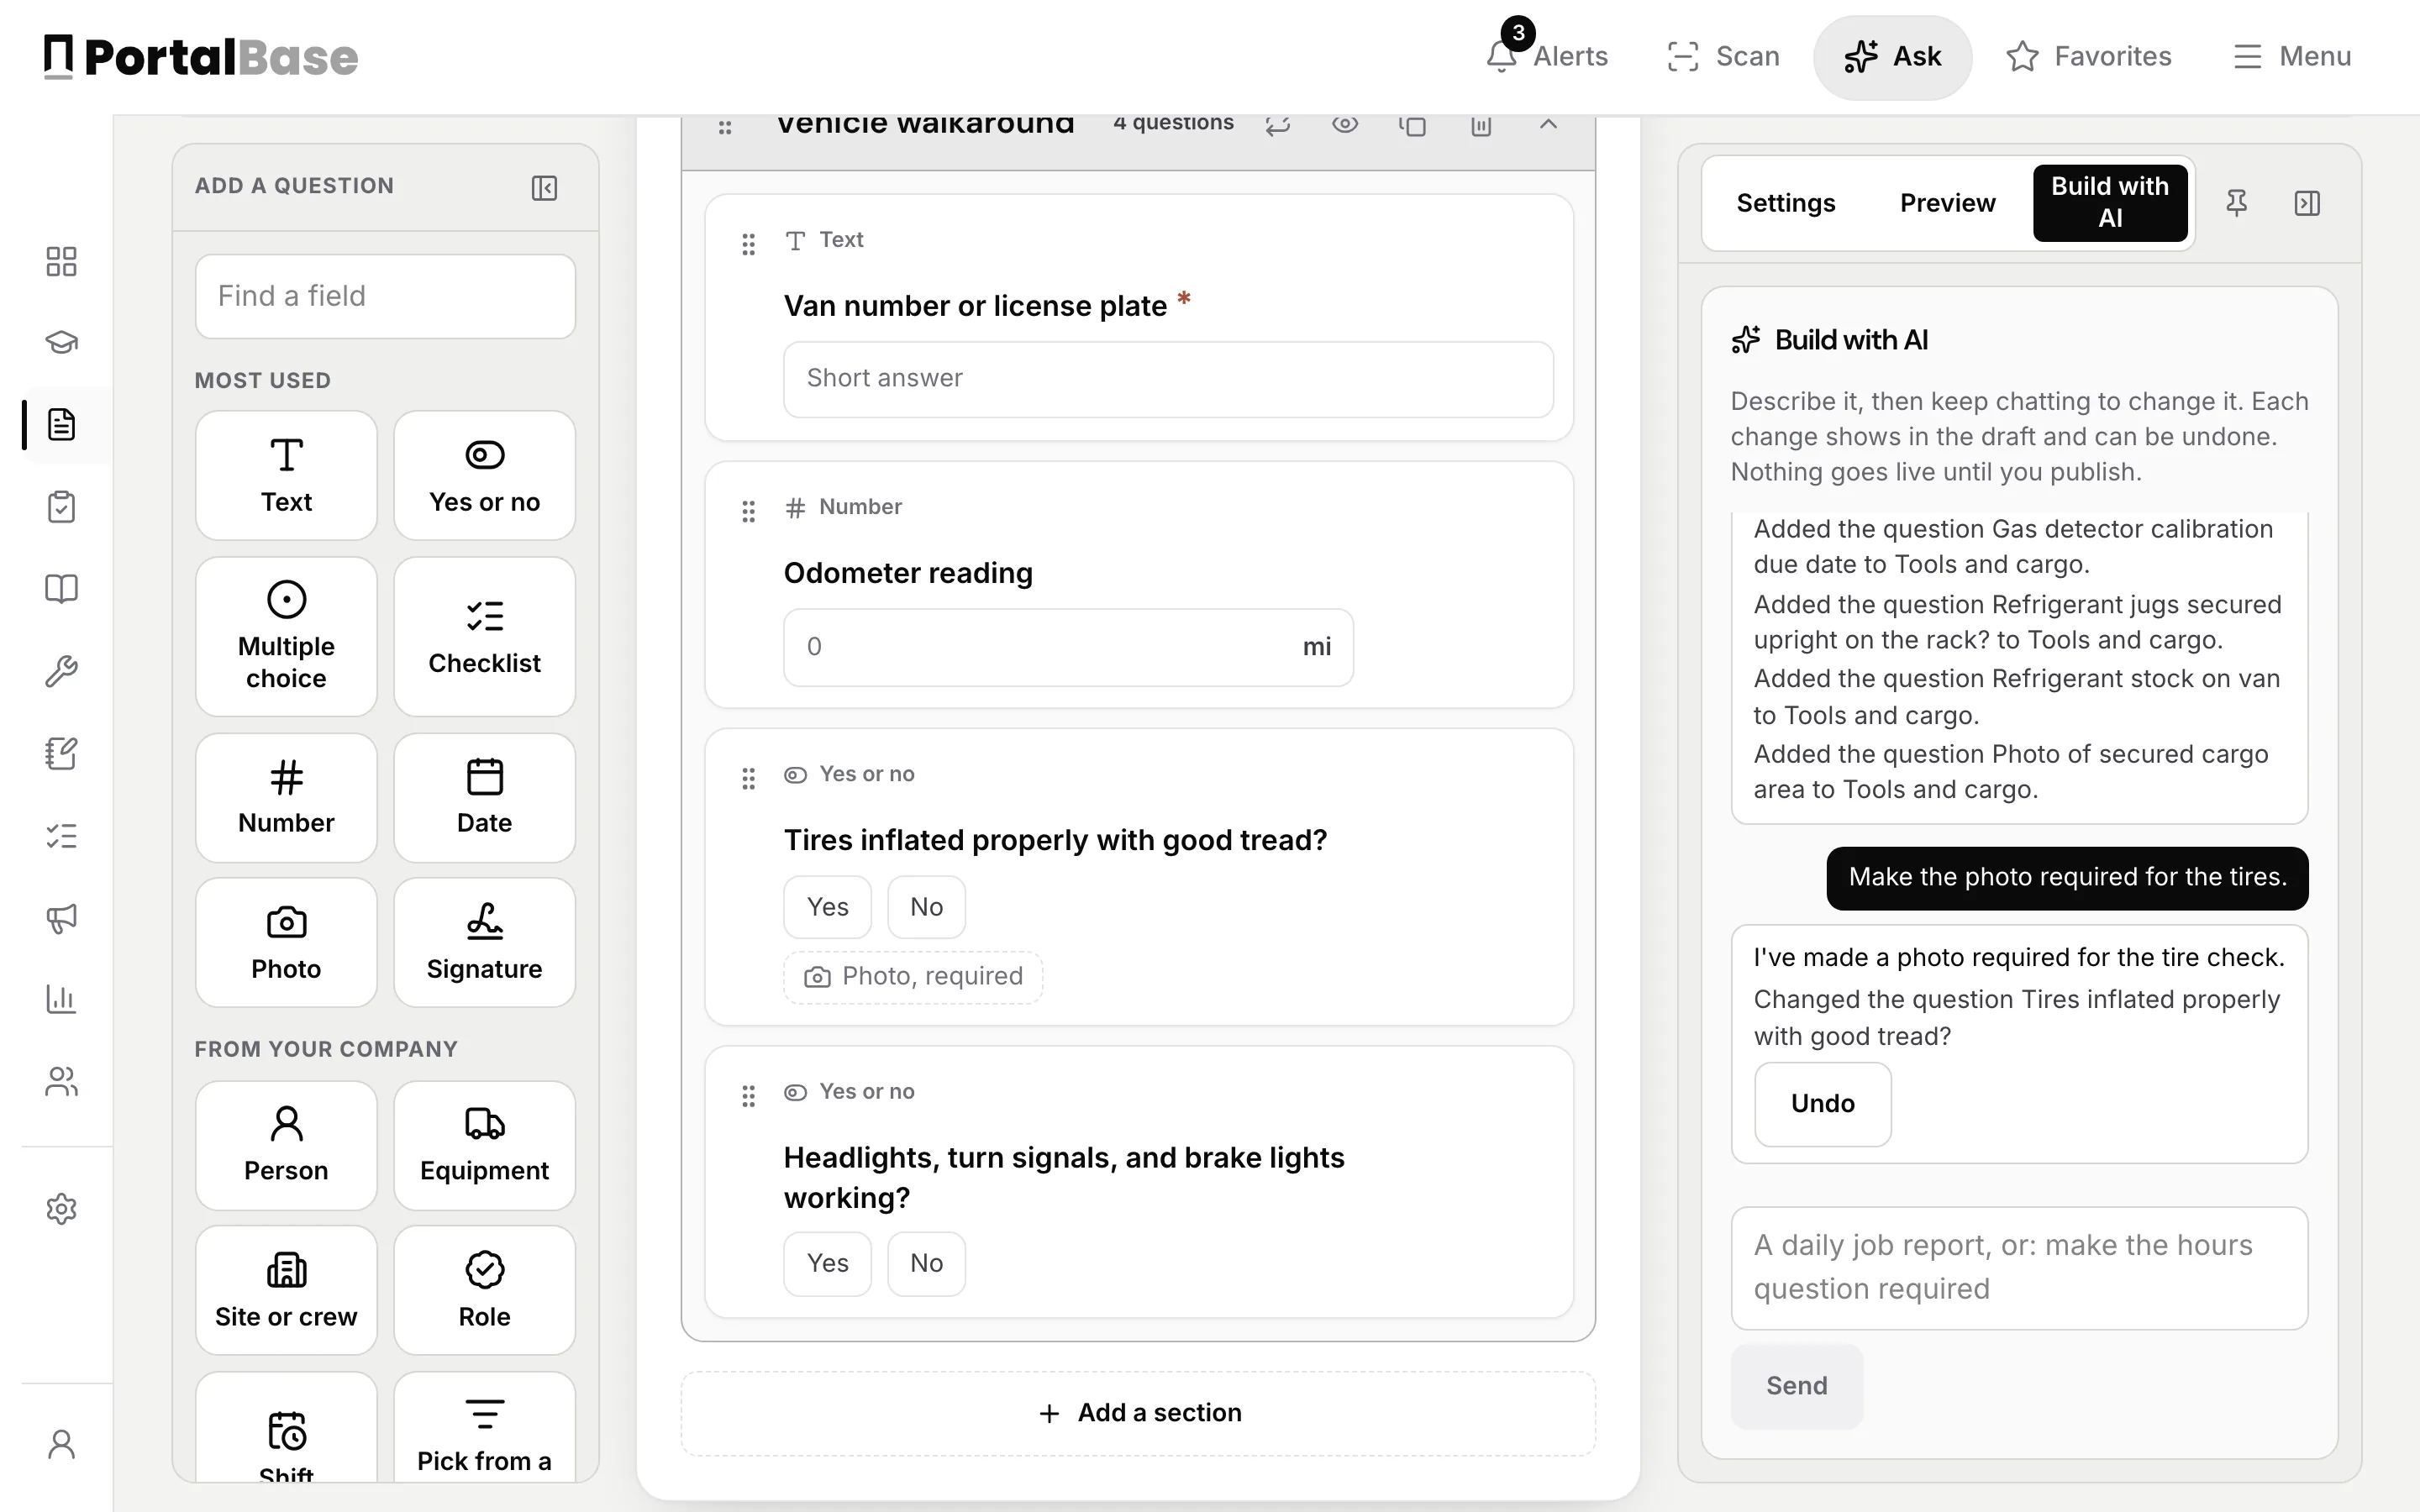Add a Person field
2420x1512 pixels.
[x=286, y=1145]
